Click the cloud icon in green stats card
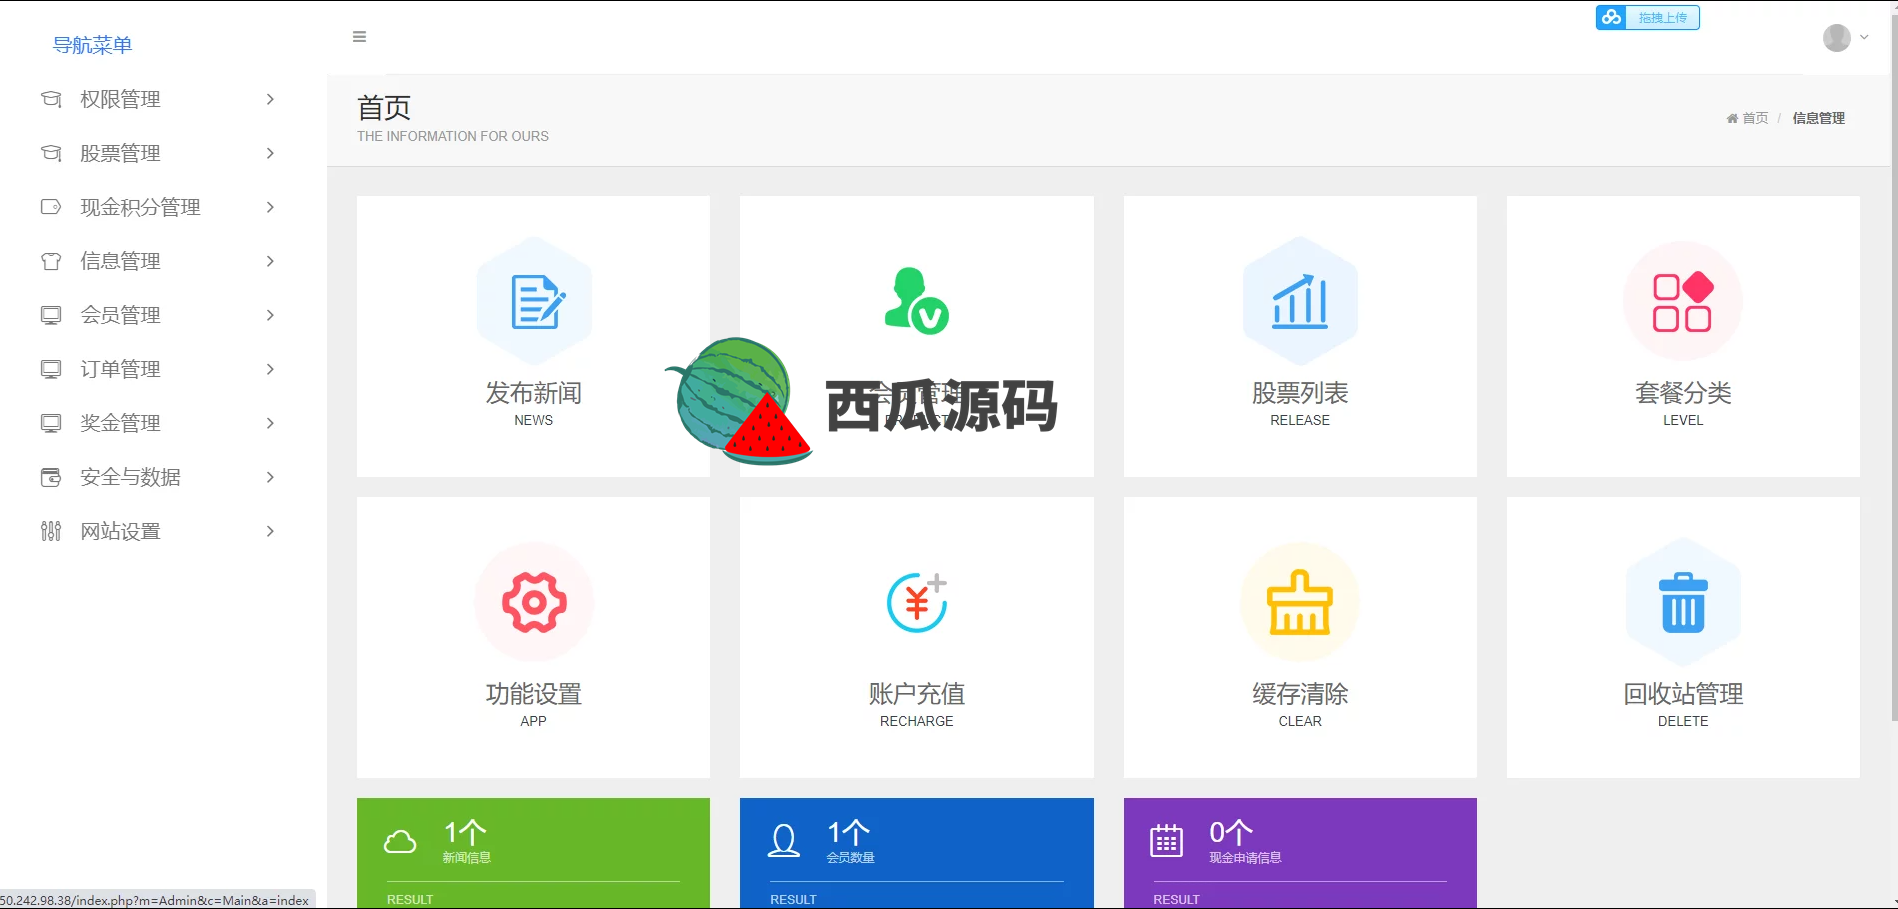Image resolution: width=1898 pixels, height=909 pixels. [400, 841]
